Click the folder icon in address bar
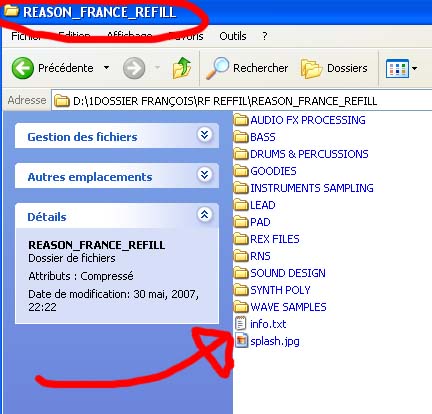Image resolution: width=432 pixels, height=414 pixels. [62, 100]
